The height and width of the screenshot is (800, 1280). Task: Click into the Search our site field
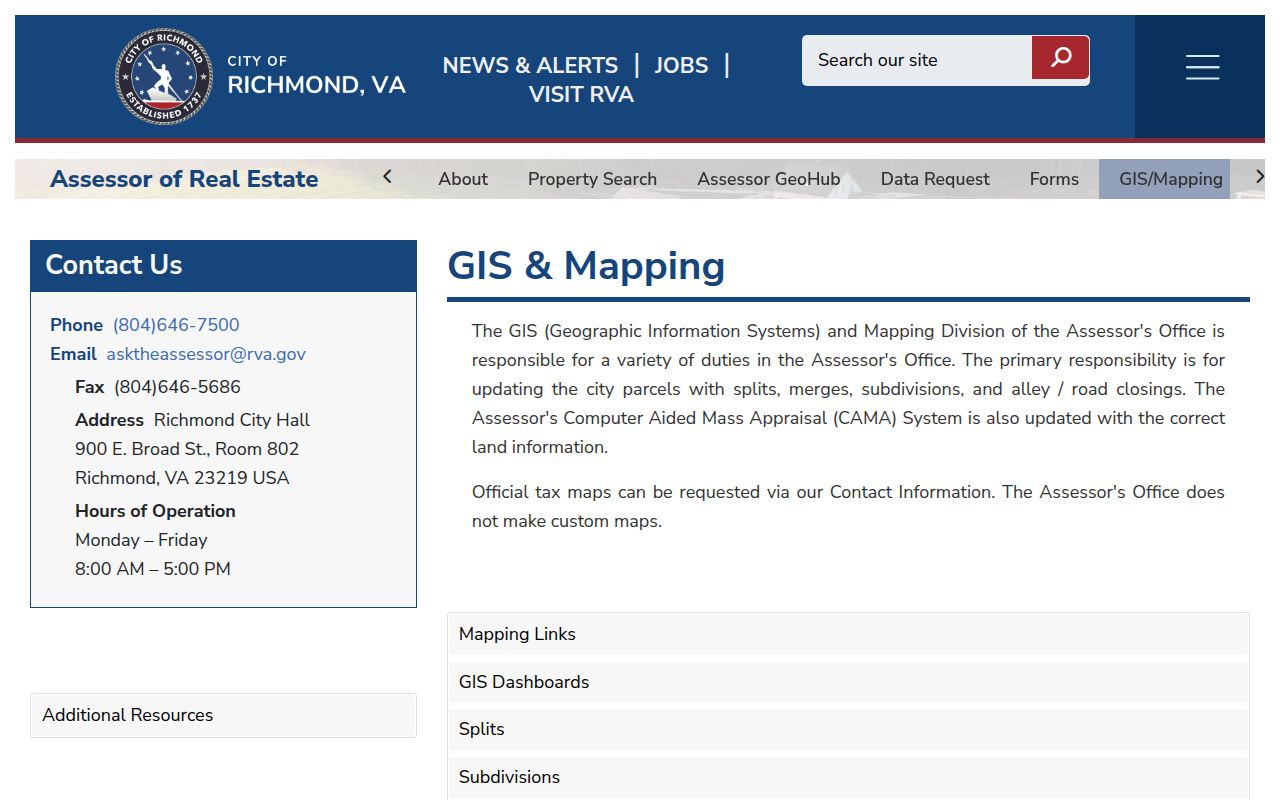point(917,60)
